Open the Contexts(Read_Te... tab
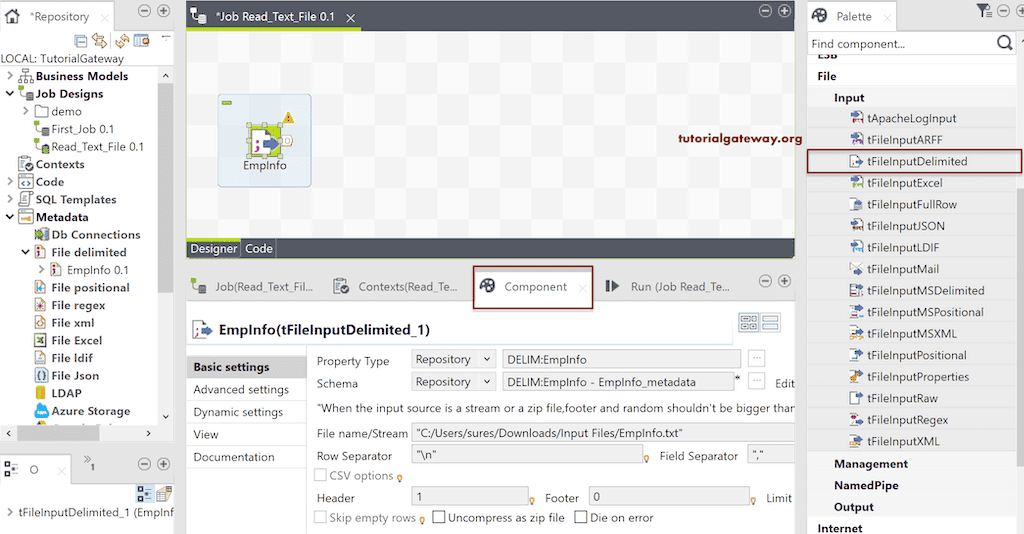 [x=395, y=287]
